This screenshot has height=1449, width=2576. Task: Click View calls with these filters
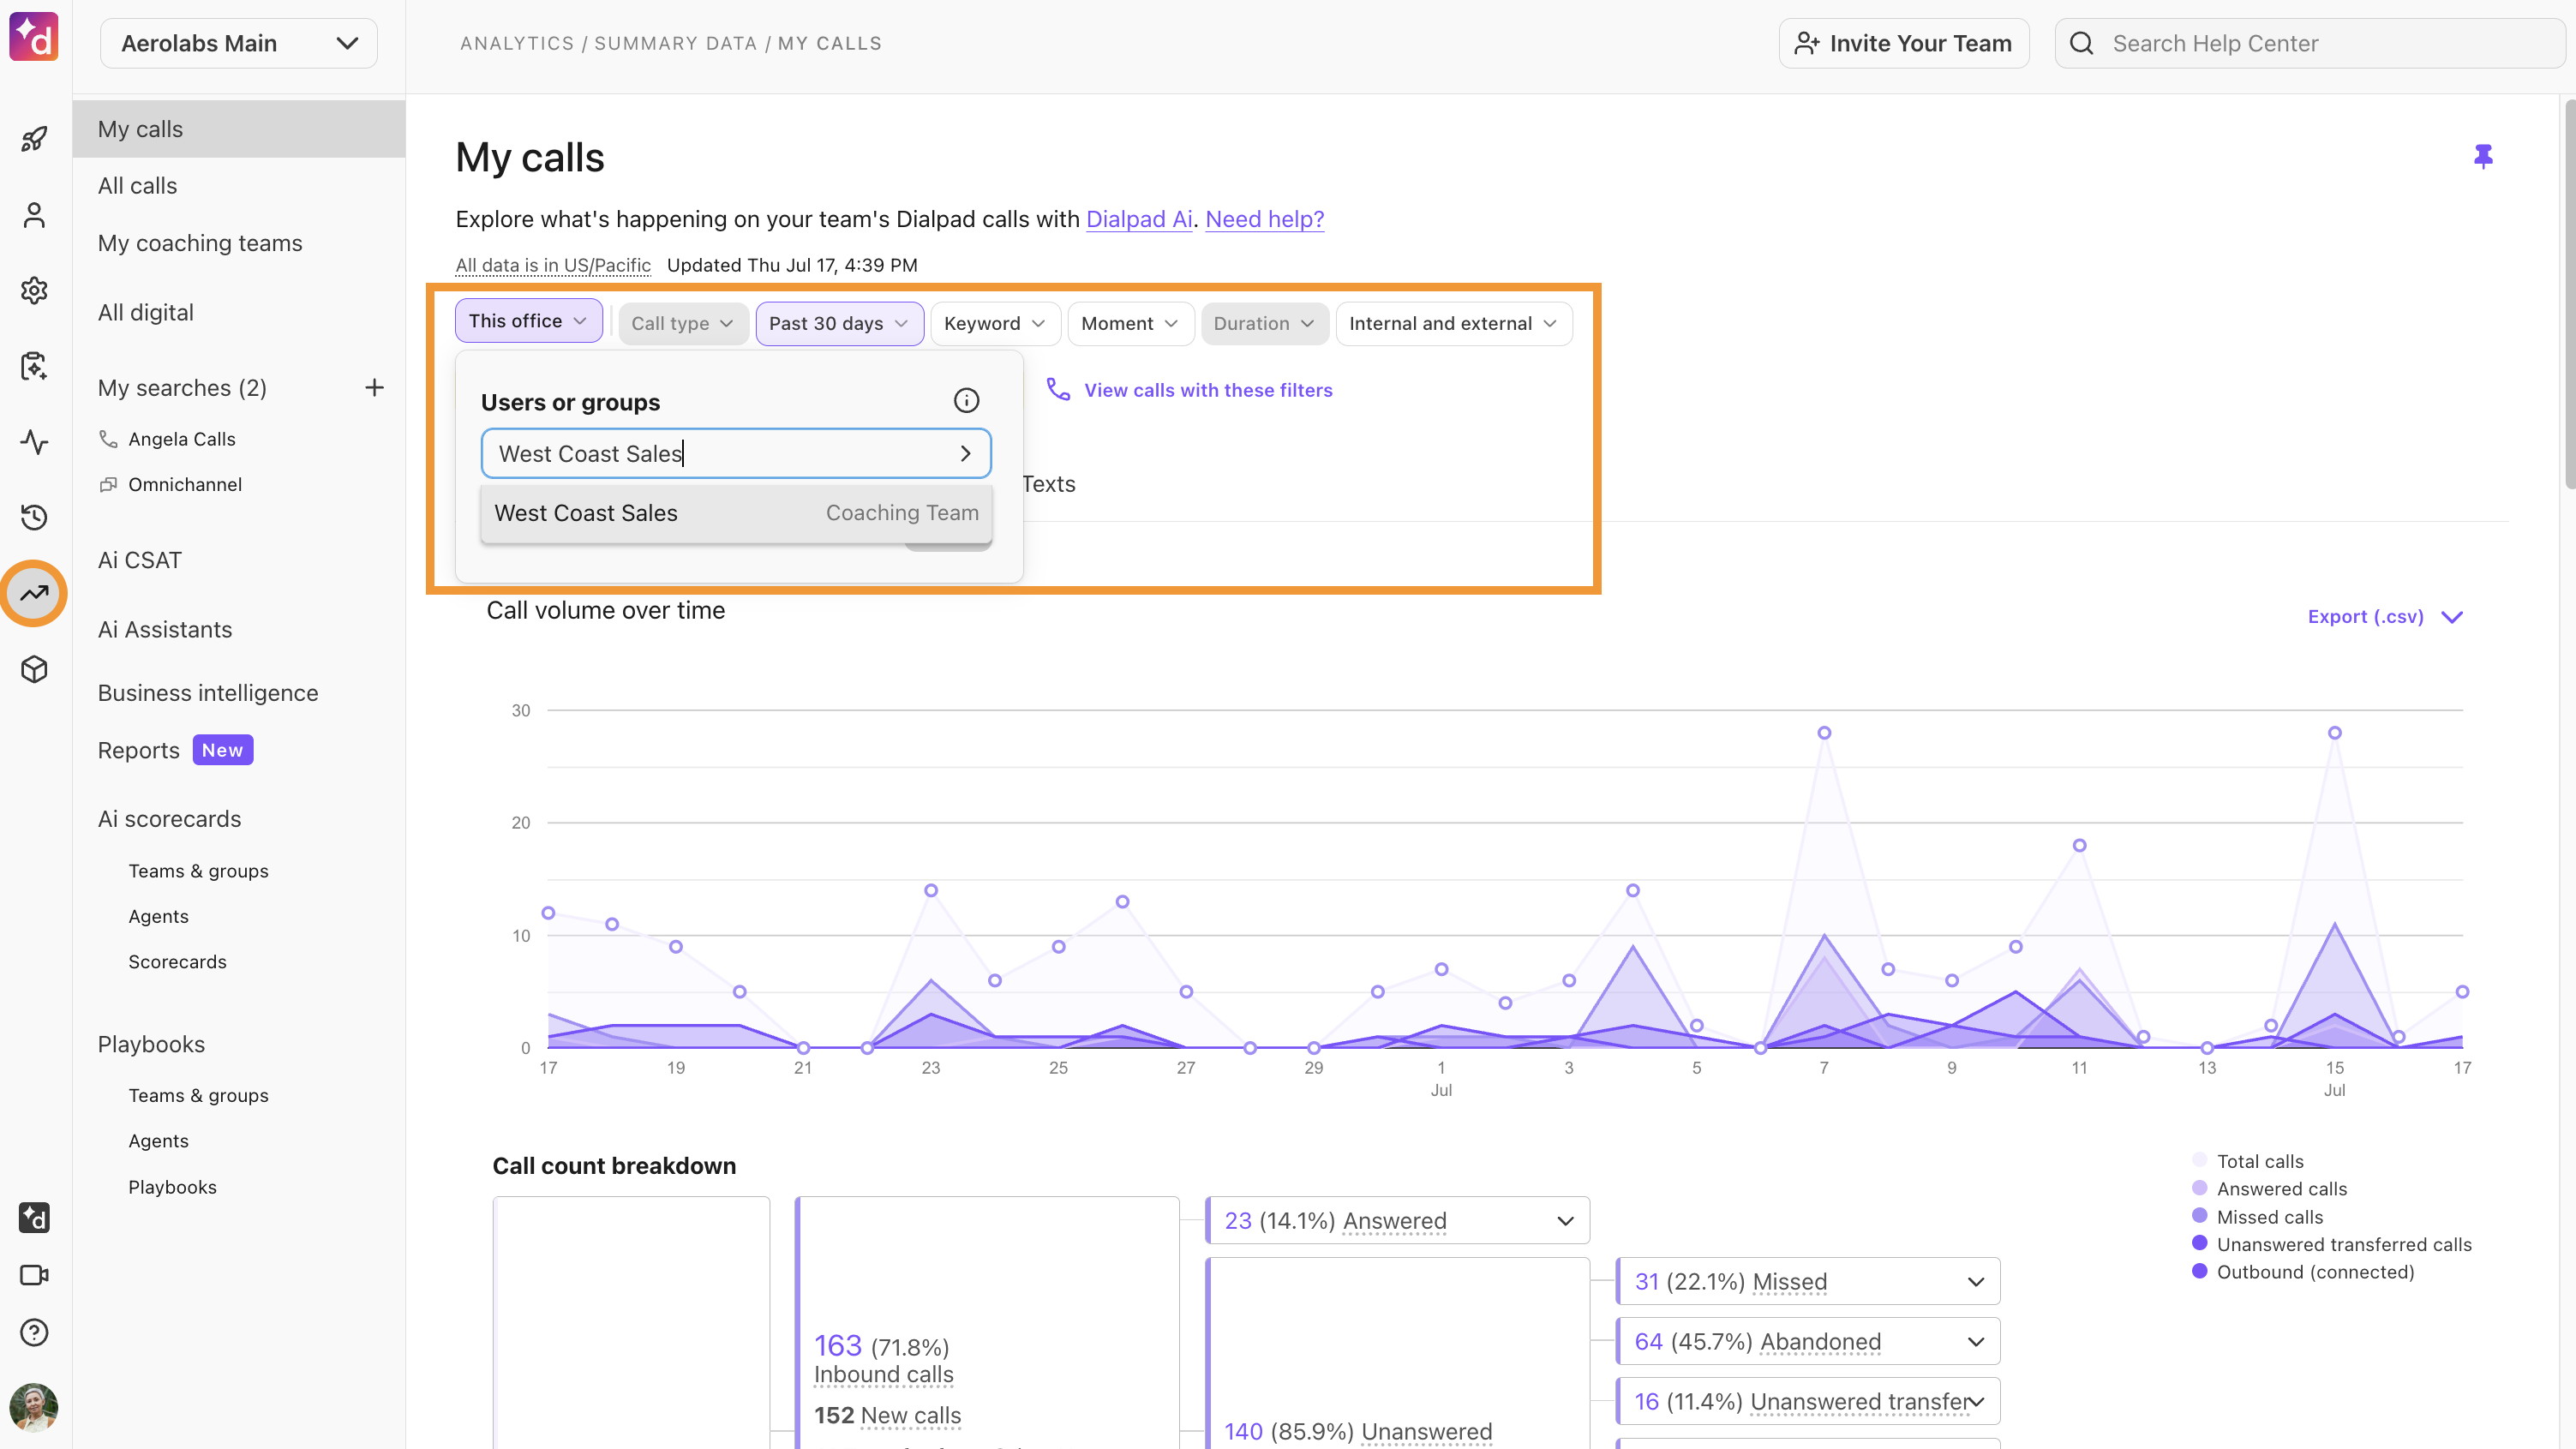tap(1208, 390)
